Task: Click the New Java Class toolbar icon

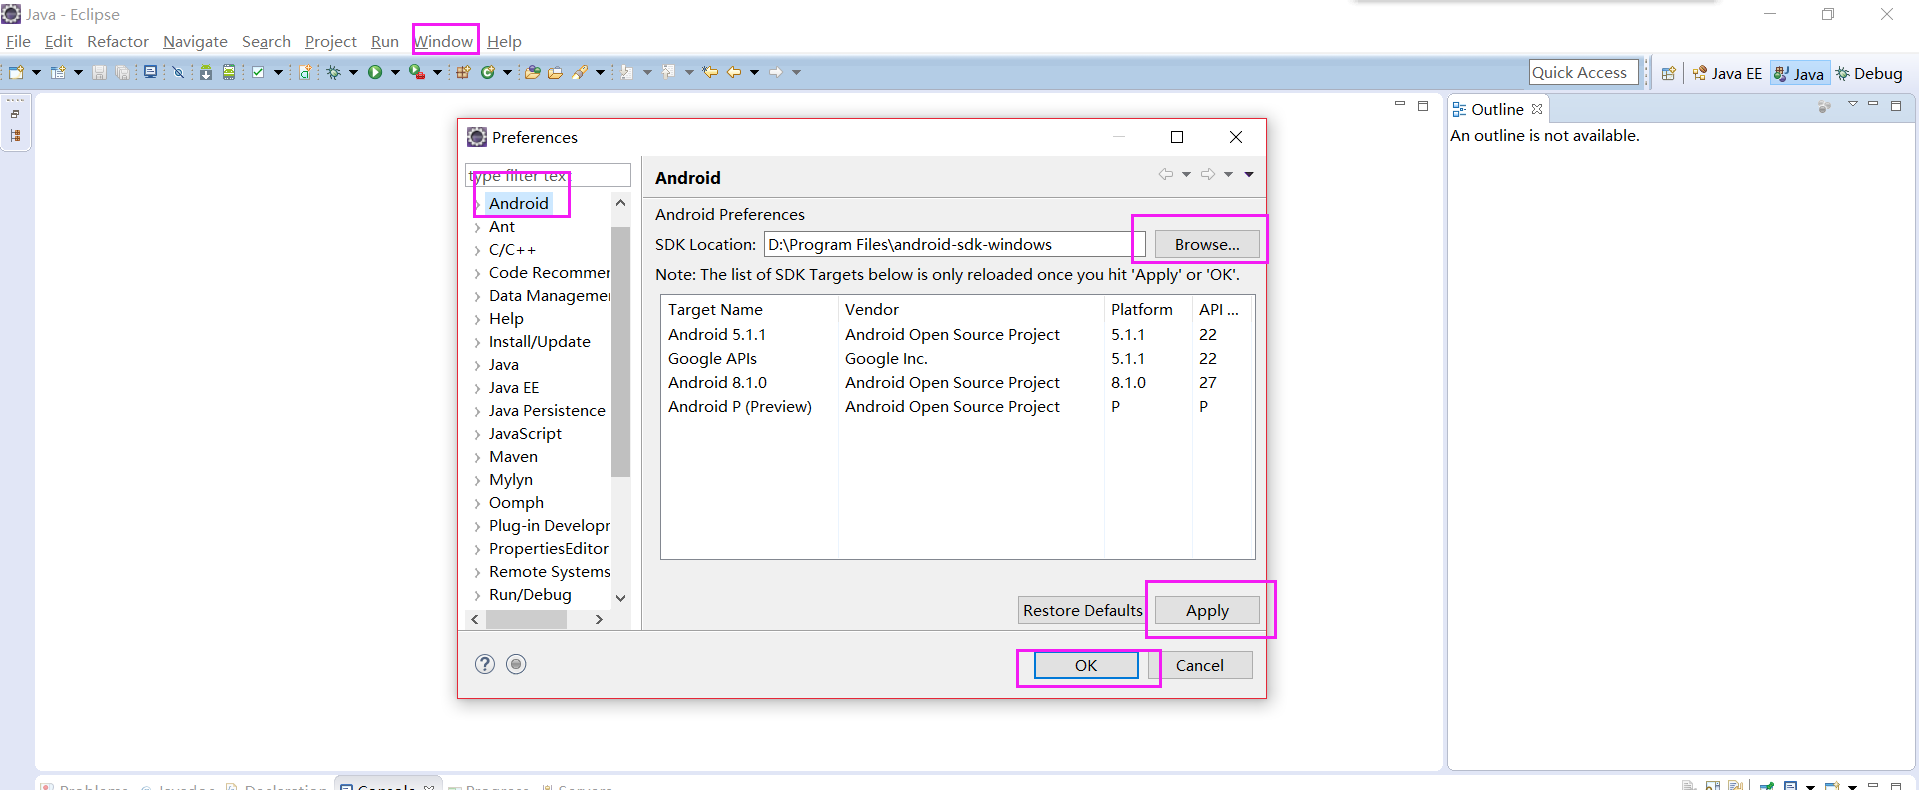Action: point(488,72)
